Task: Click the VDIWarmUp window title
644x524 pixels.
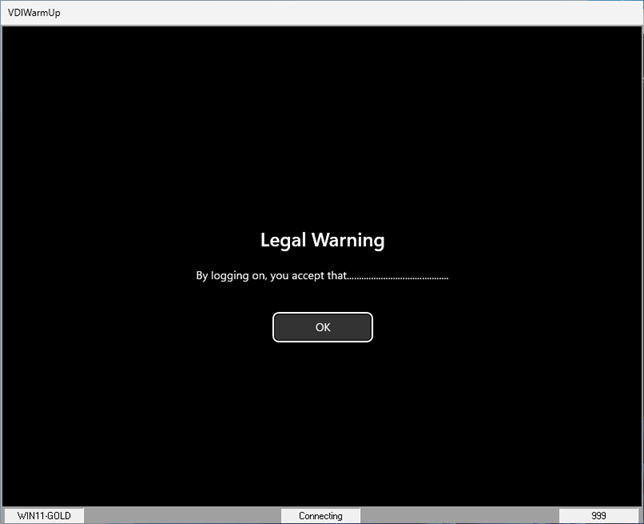Action: tap(32, 12)
